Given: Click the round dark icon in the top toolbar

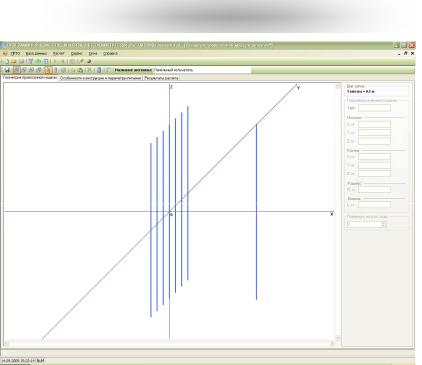Looking at the screenshot, I should [x=89, y=61].
